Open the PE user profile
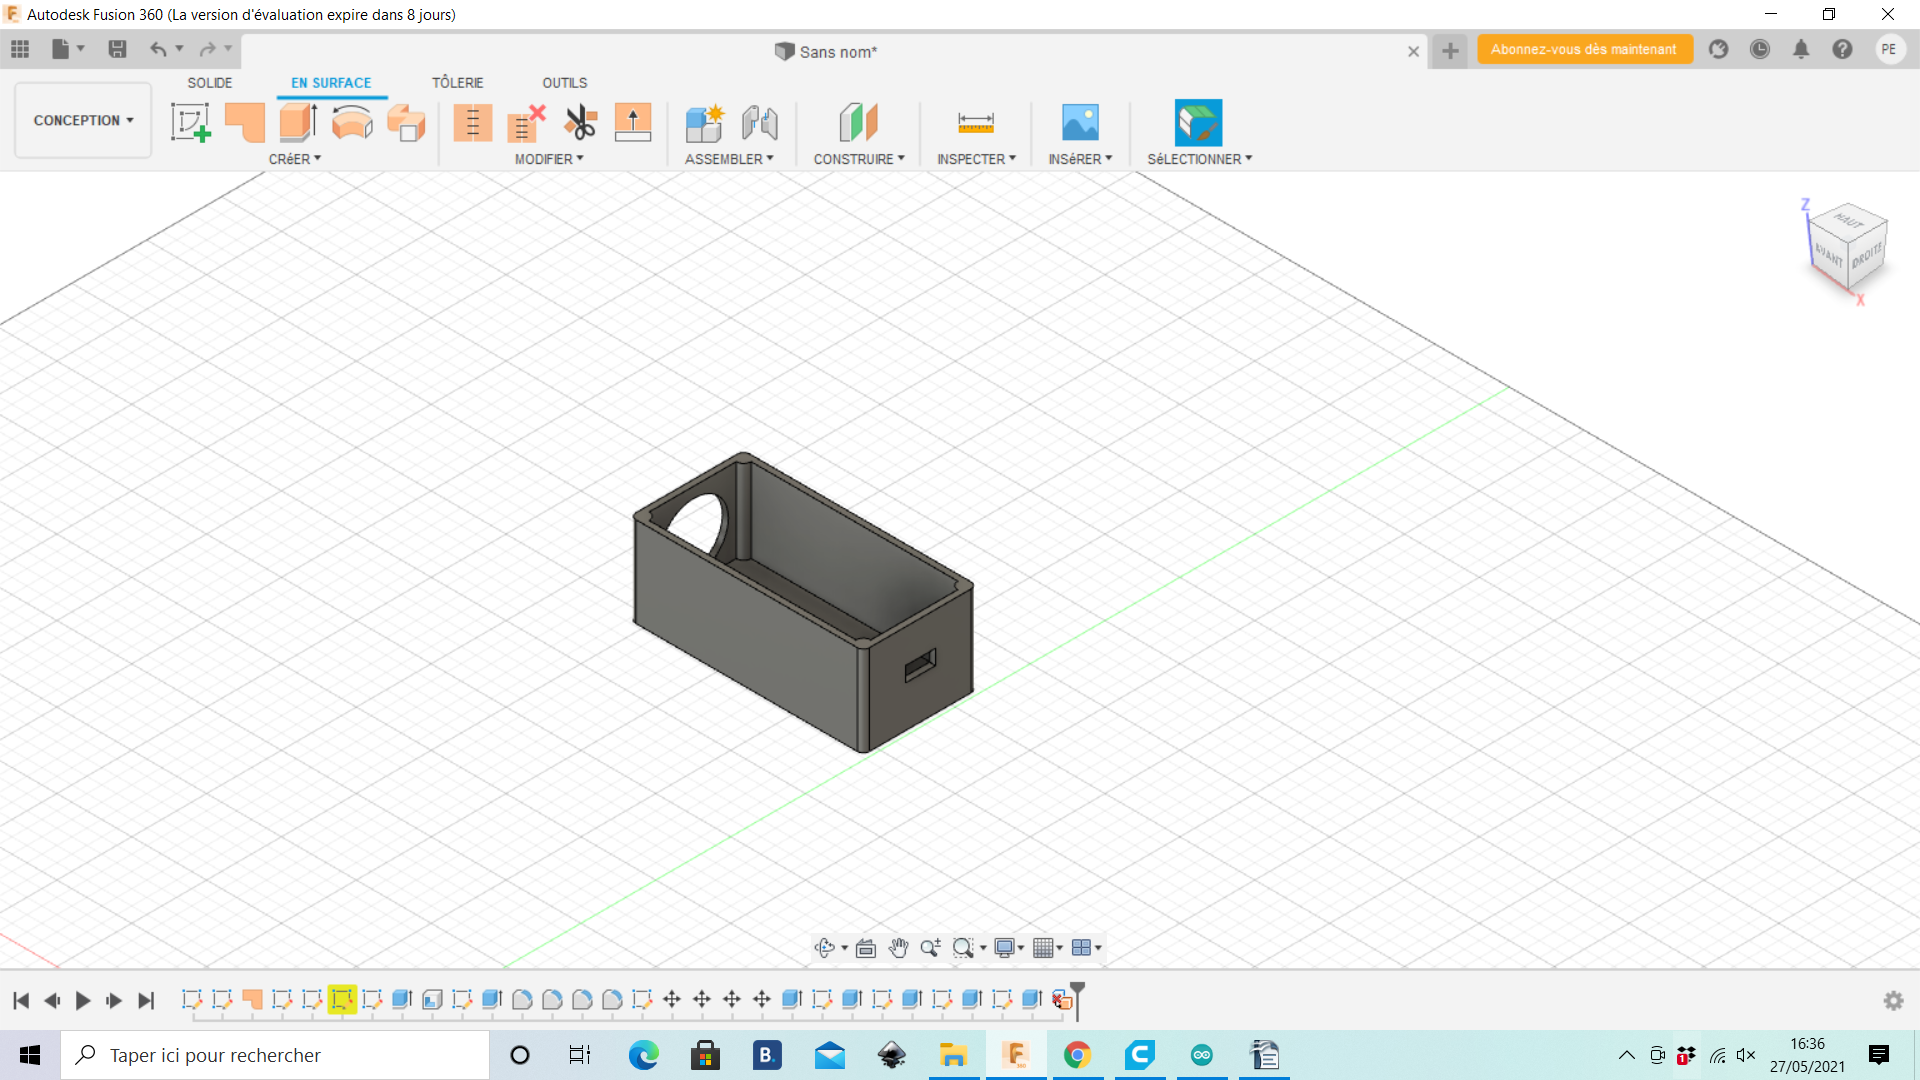The width and height of the screenshot is (1920, 1080). pos(1889,49)
